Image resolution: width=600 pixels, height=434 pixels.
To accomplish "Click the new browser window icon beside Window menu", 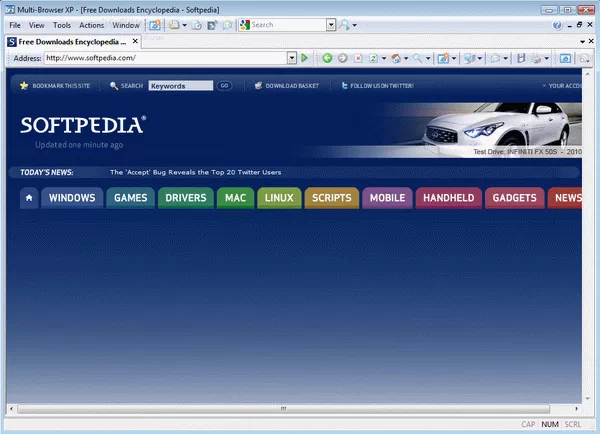I will point(155,25).
